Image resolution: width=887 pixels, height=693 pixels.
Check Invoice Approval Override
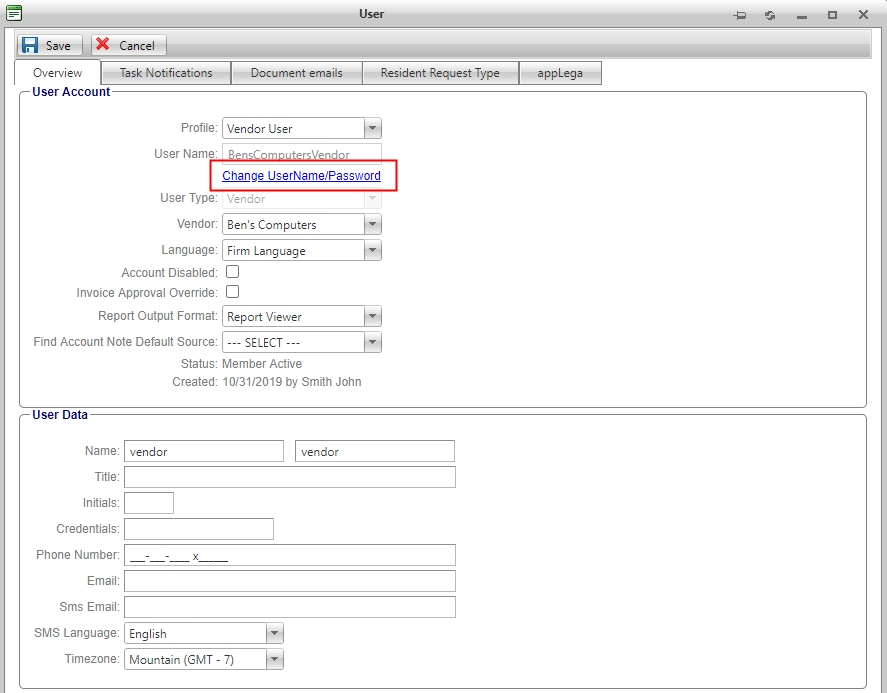231,291
